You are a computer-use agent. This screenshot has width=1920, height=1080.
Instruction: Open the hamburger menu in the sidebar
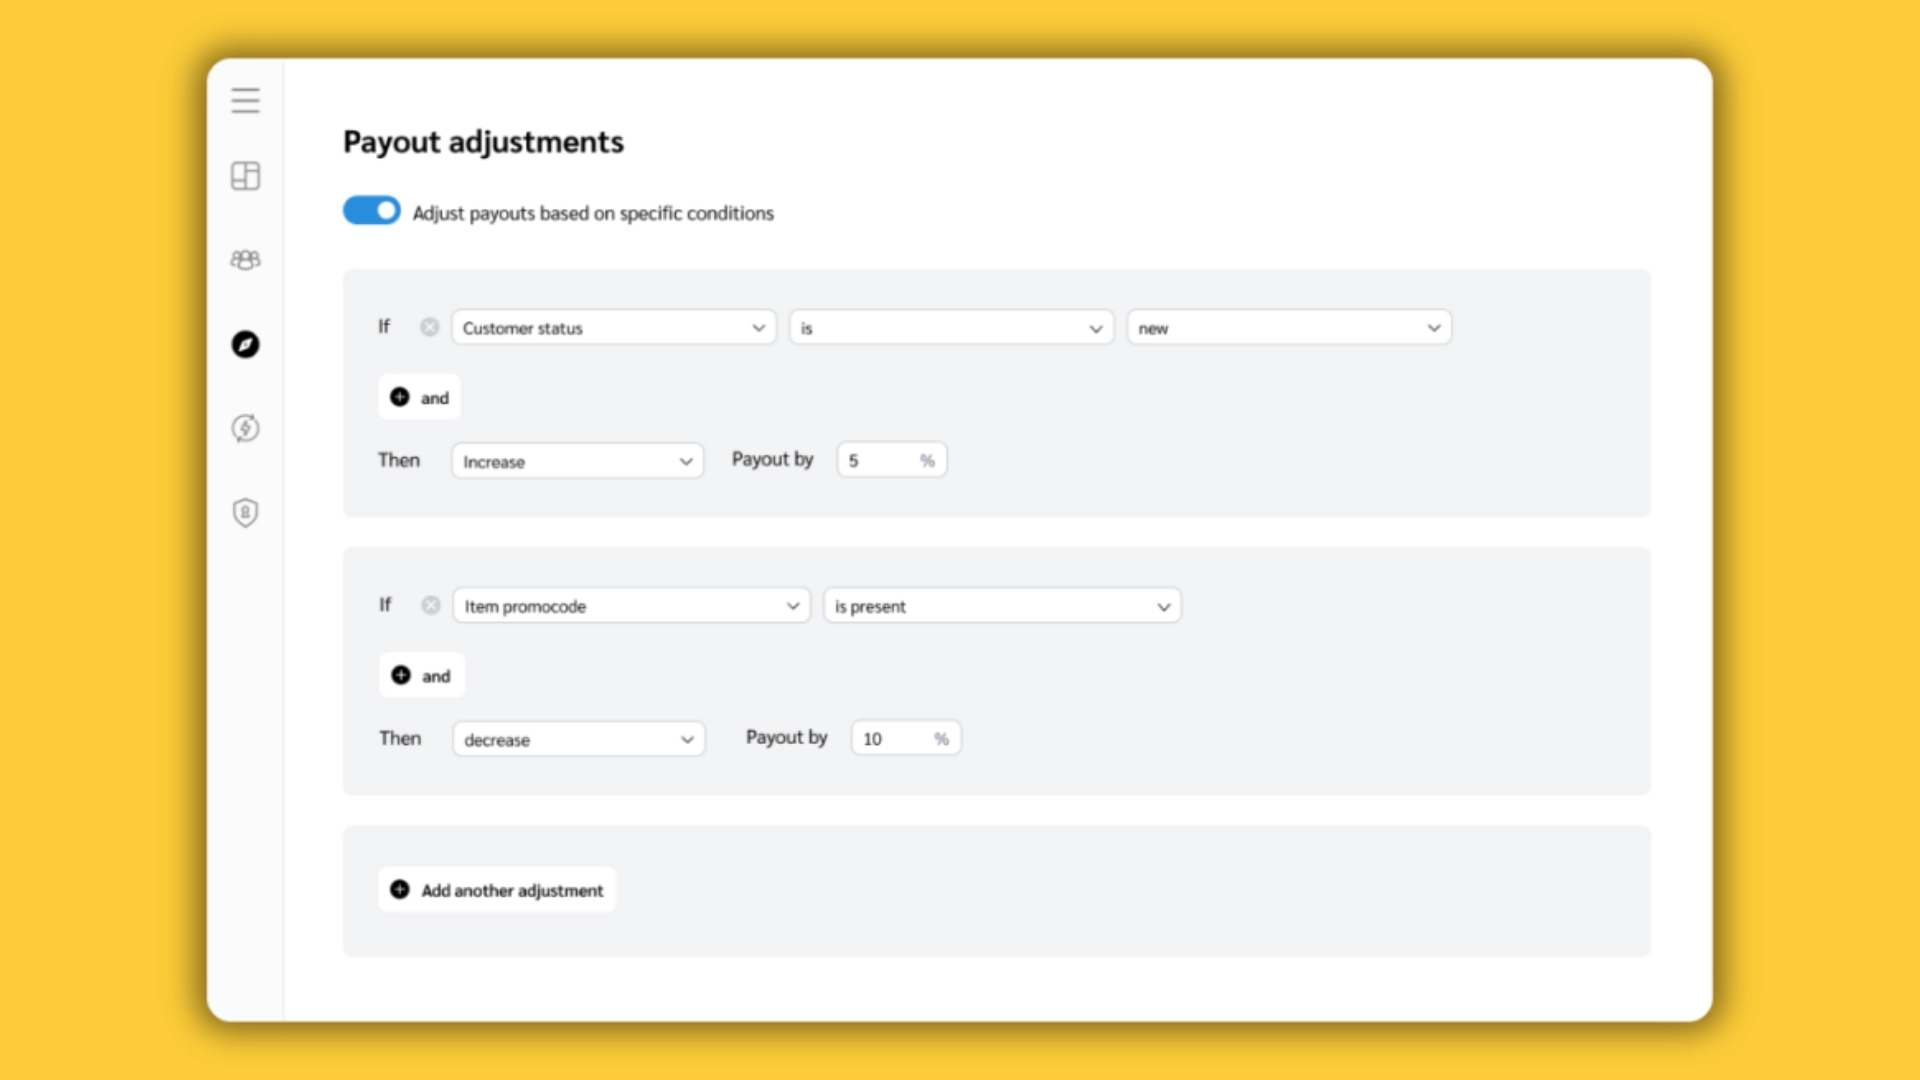245,100
